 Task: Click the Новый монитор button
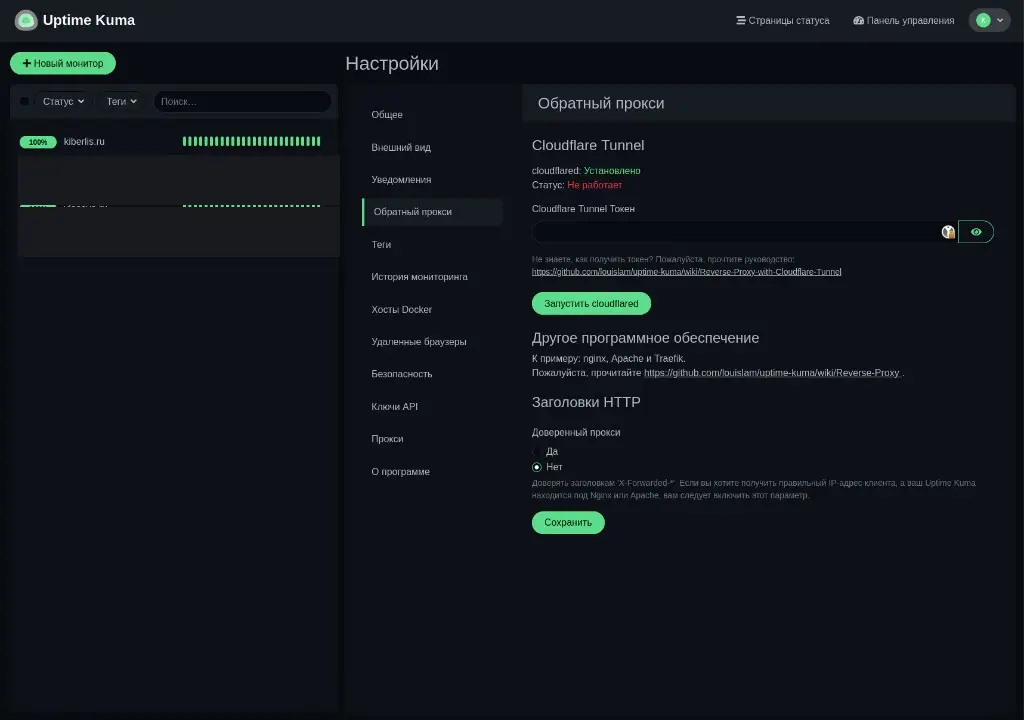tap(63, 63)
